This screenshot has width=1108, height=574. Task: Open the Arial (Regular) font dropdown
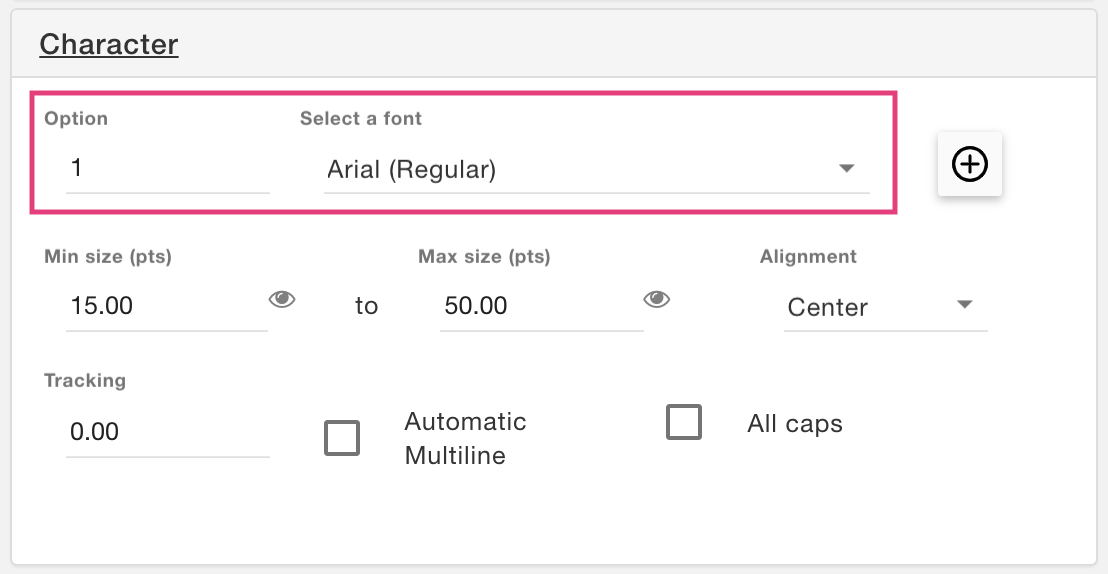click(597, 170)
